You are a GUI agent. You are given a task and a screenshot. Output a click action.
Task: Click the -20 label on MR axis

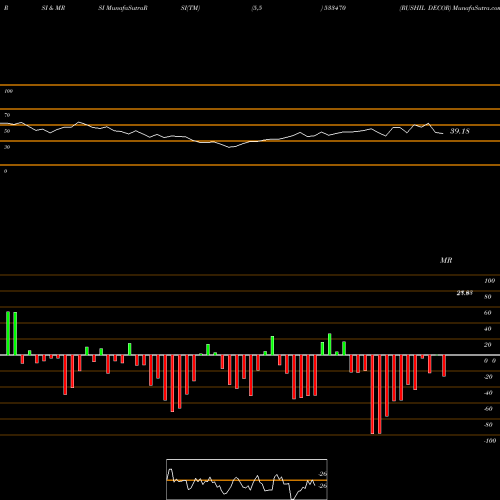tap(488, 377)
